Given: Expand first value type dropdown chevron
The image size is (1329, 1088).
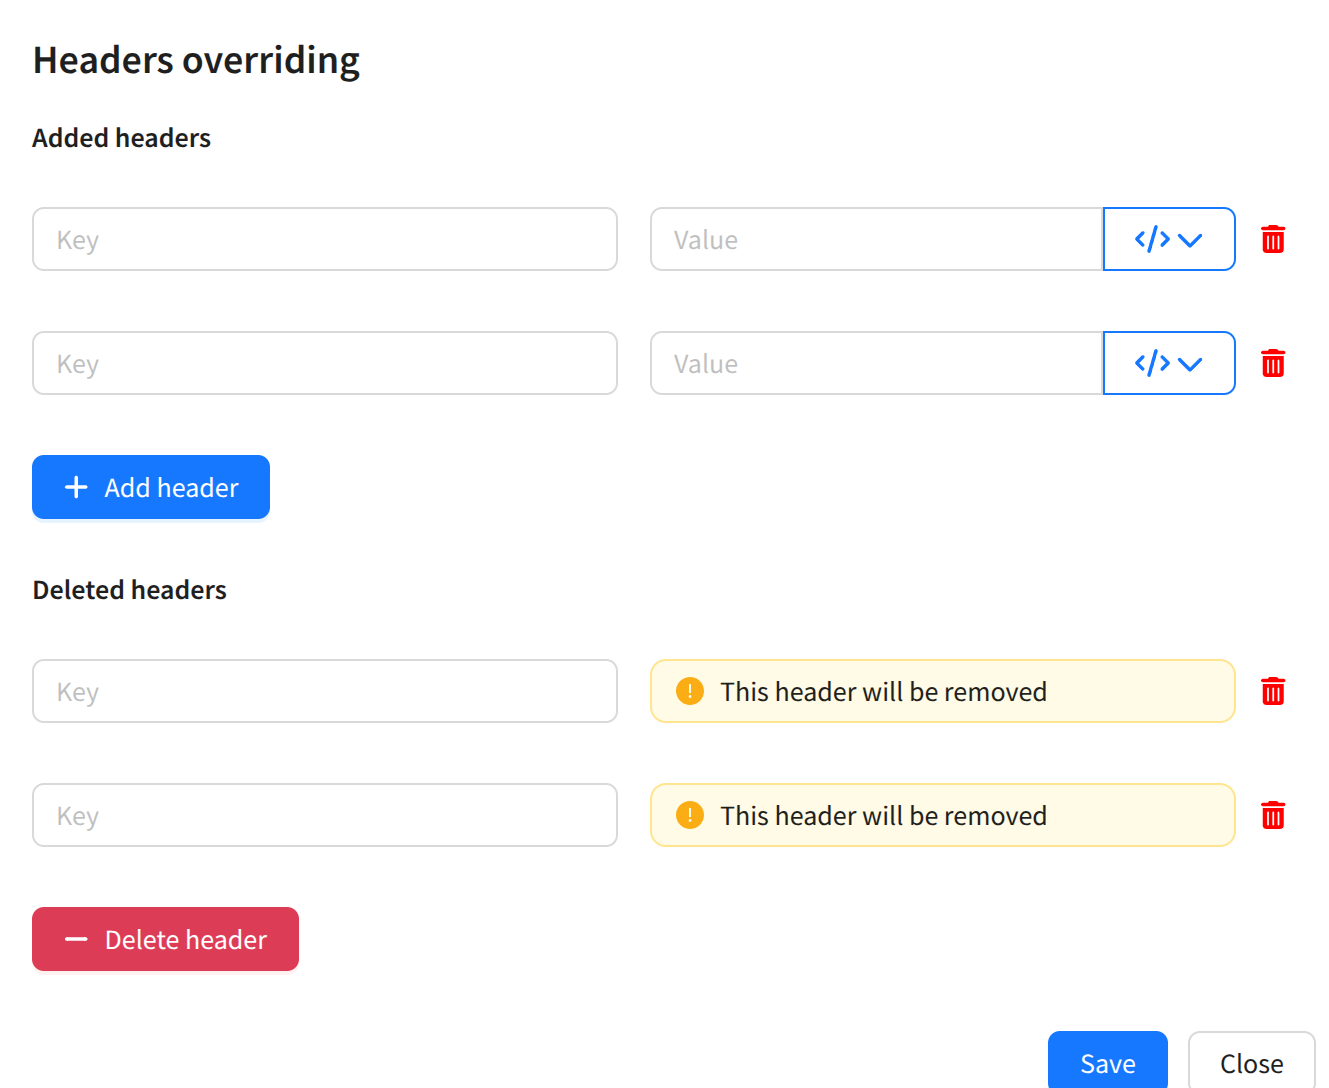Looking at the screenshot, I should pyautogui.click(x=1190, y=240).
